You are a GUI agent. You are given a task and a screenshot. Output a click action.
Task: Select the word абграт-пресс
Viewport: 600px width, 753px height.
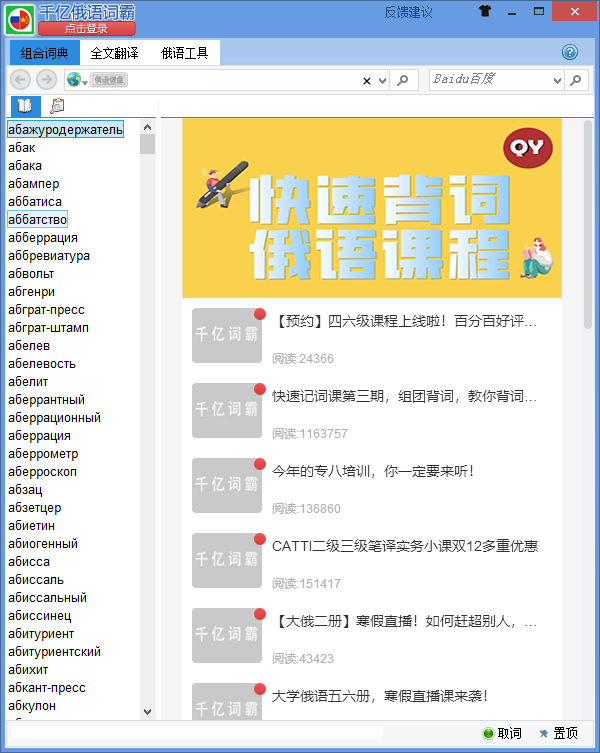(x=46, y=309)
